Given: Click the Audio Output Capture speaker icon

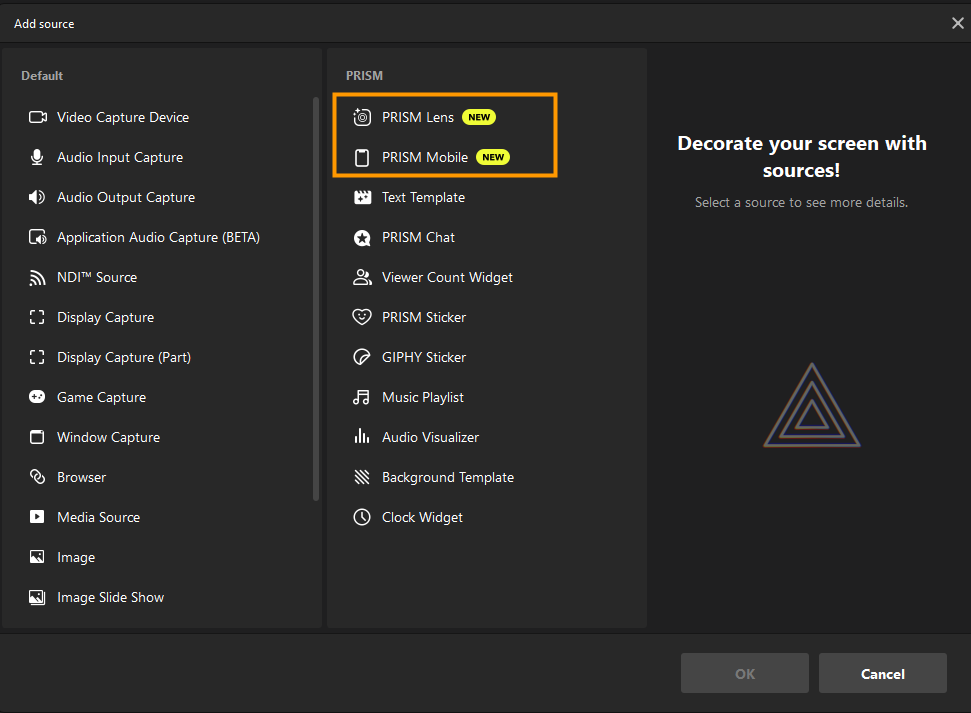Looking at the screenshot, I should pyautogui.click(x=37, y=197).
